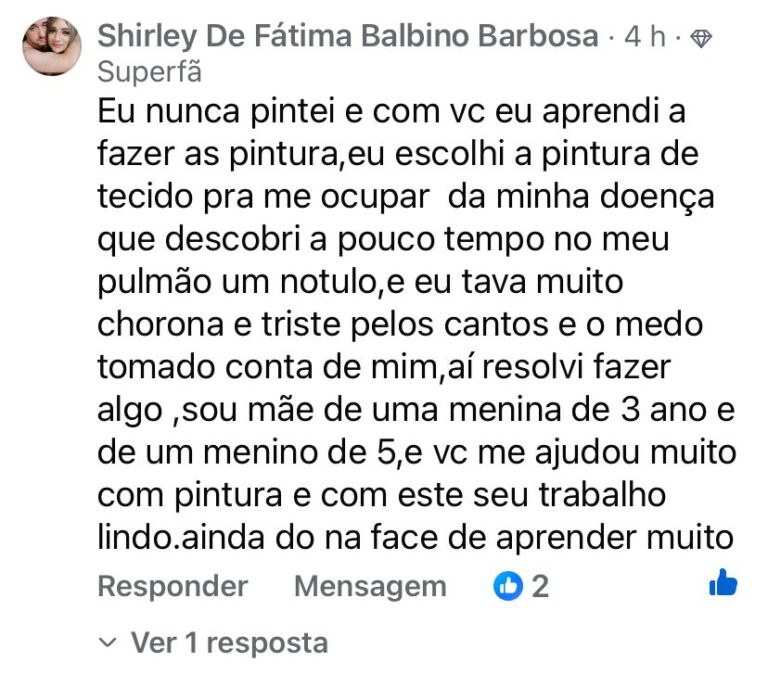Click the blue thumbs-up Like button
Viewport: 768px width, 687px height.
pyautogui.click(x=722, y=583)
